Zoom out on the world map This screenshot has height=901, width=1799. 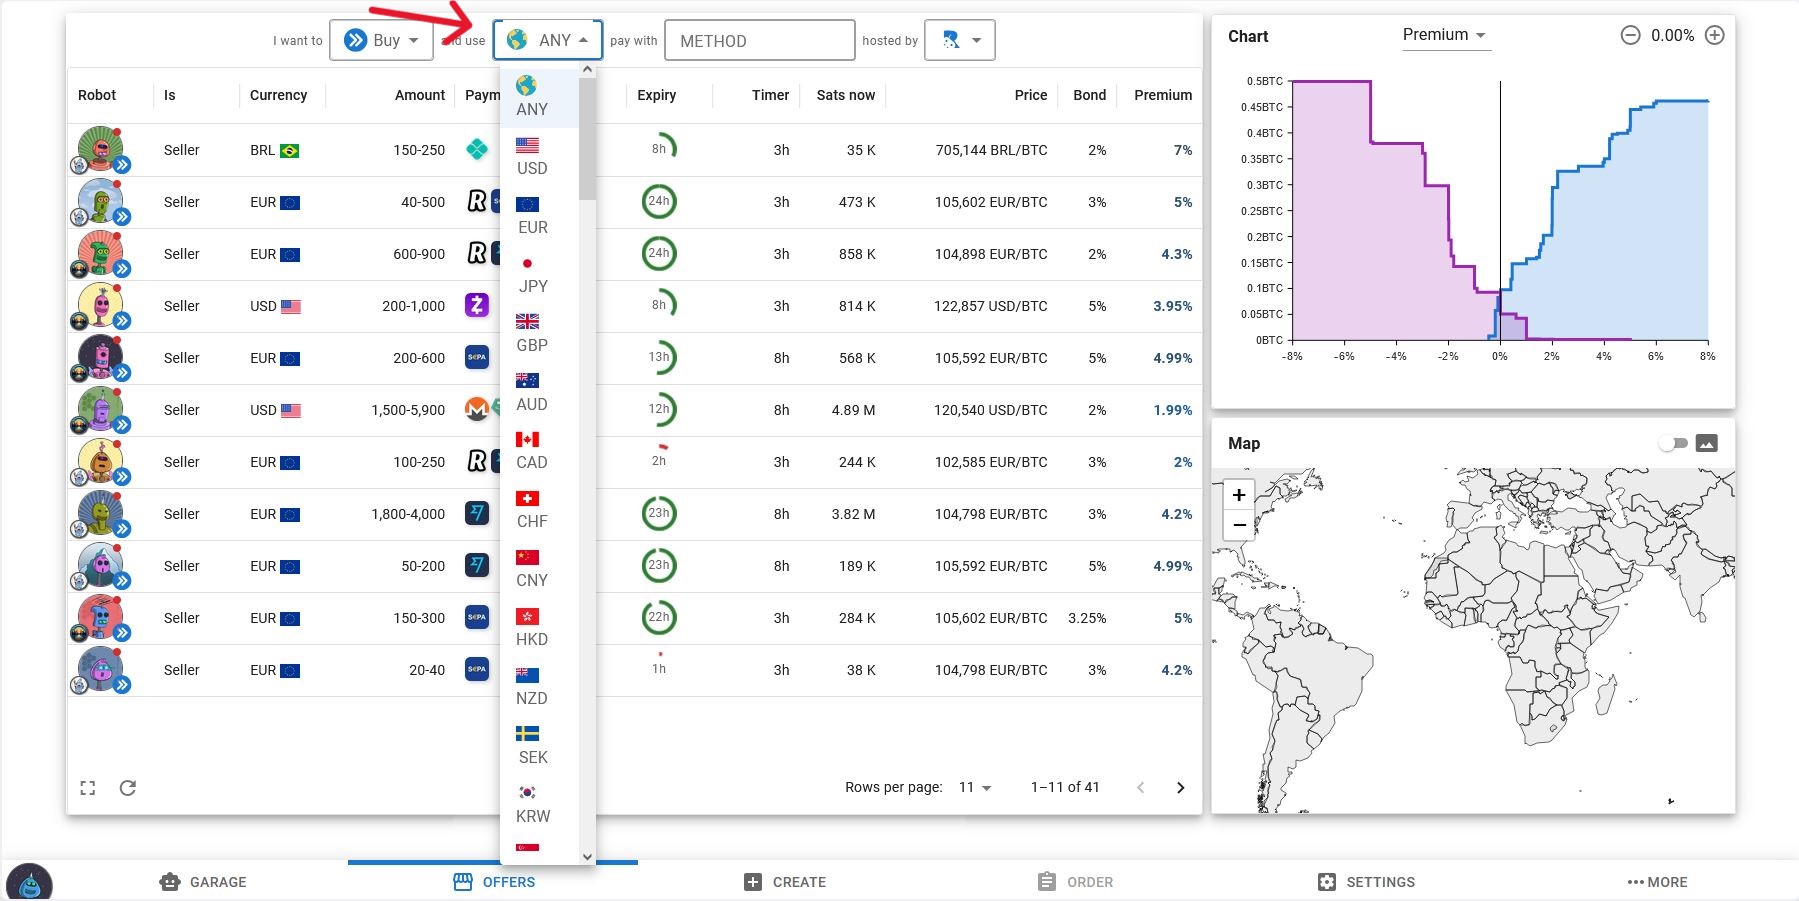(x=1239, y=524)
